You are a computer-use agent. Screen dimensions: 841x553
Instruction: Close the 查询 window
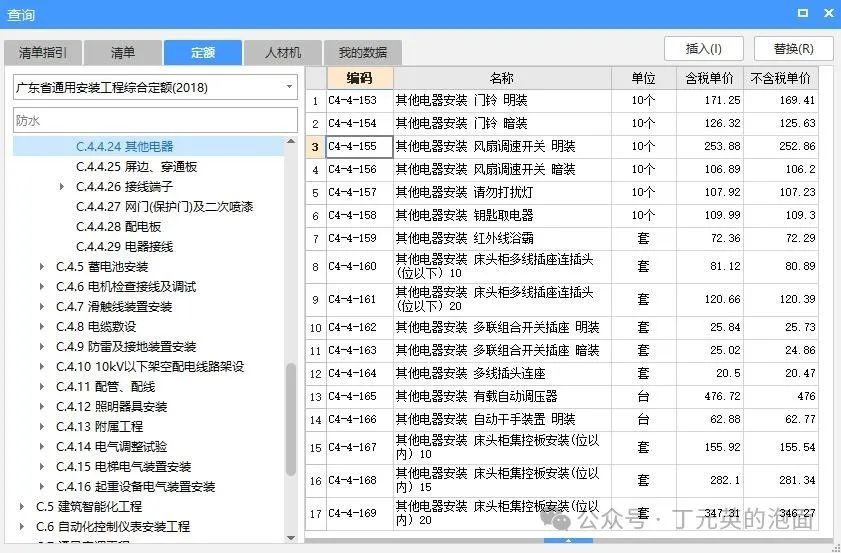828,13
